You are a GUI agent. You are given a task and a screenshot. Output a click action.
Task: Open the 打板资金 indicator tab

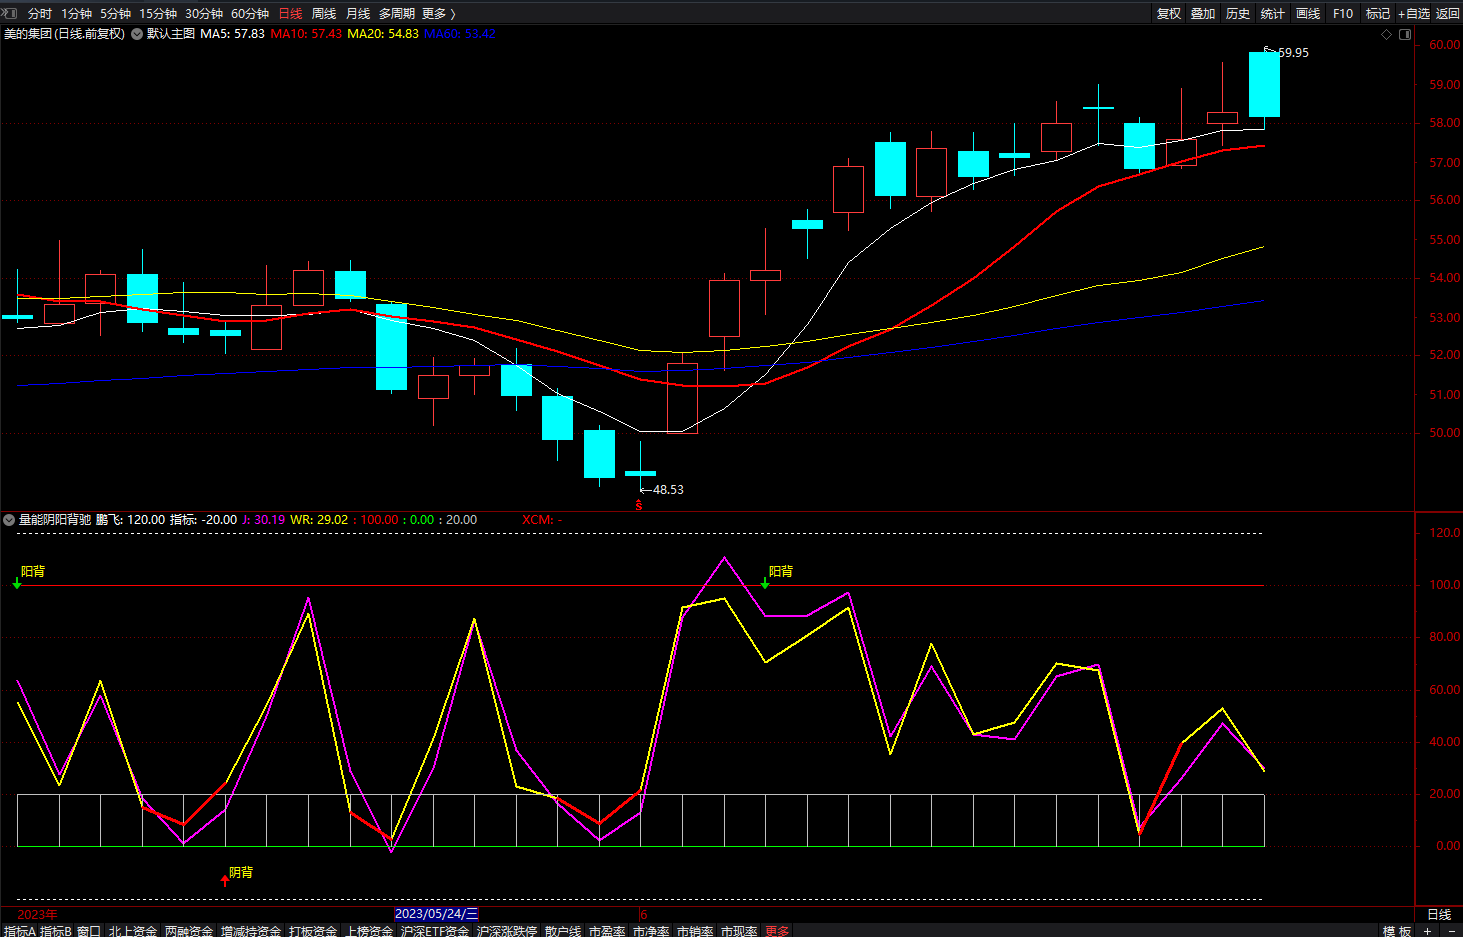click(313, 931)
